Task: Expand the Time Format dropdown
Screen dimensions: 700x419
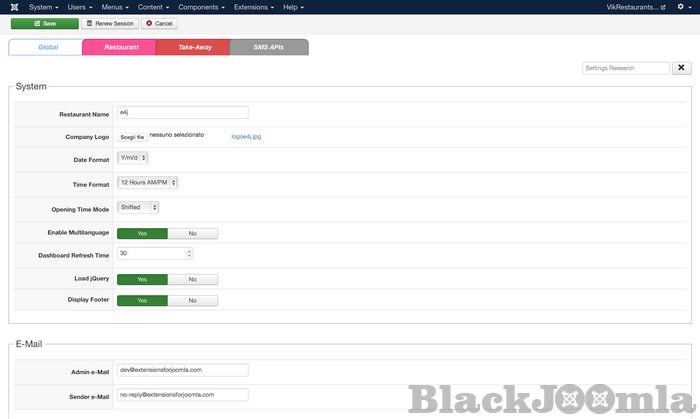Action: (147, 183)
